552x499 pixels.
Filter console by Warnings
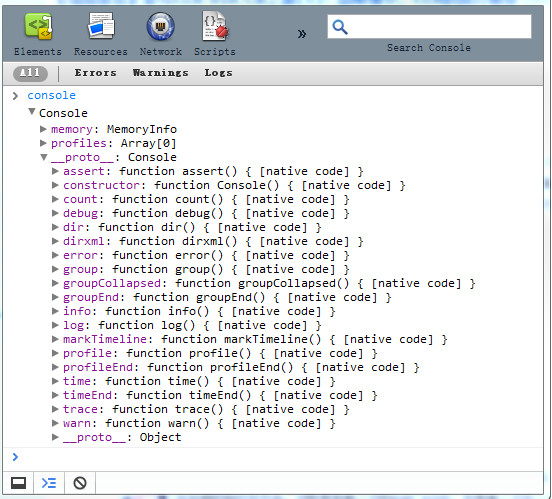click(x=161, y=73)
